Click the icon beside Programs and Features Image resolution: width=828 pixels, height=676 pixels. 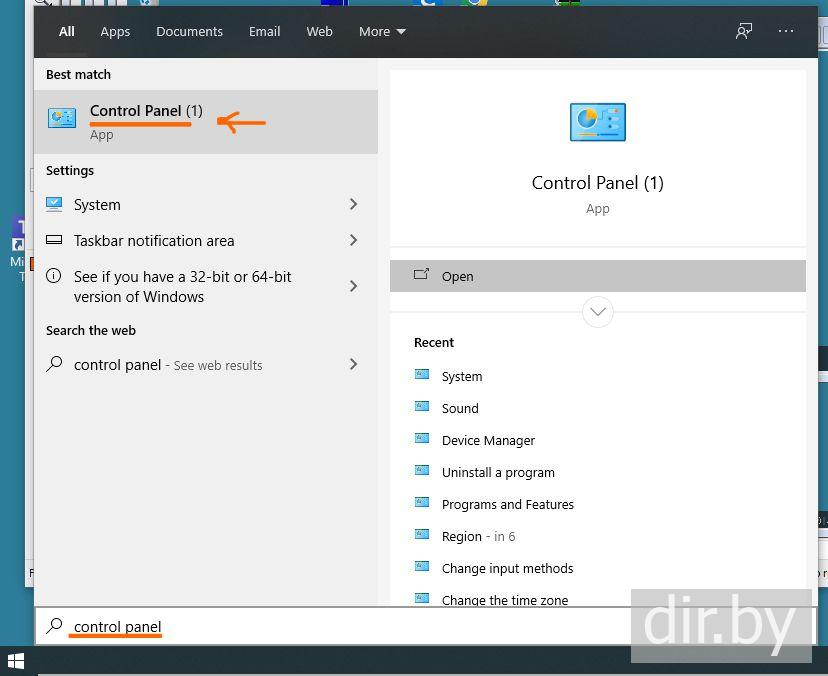click(x=422, y=502)
